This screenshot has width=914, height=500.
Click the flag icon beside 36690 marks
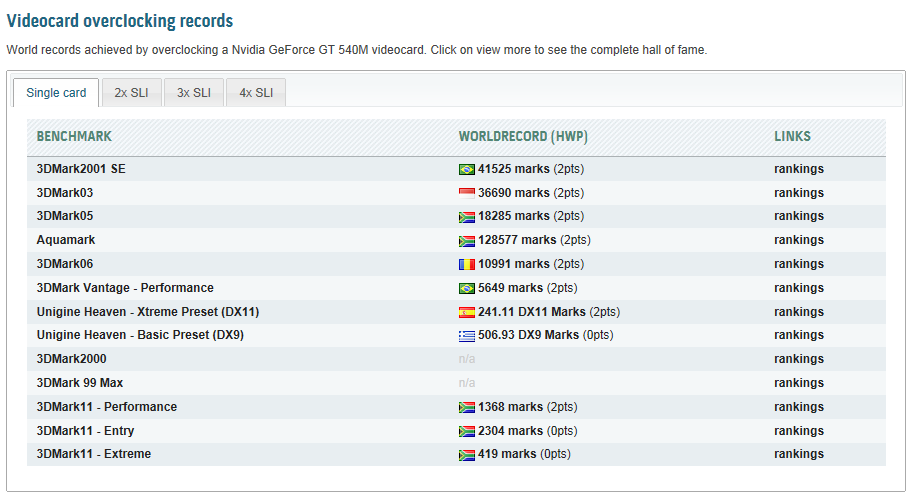point(466,193)
